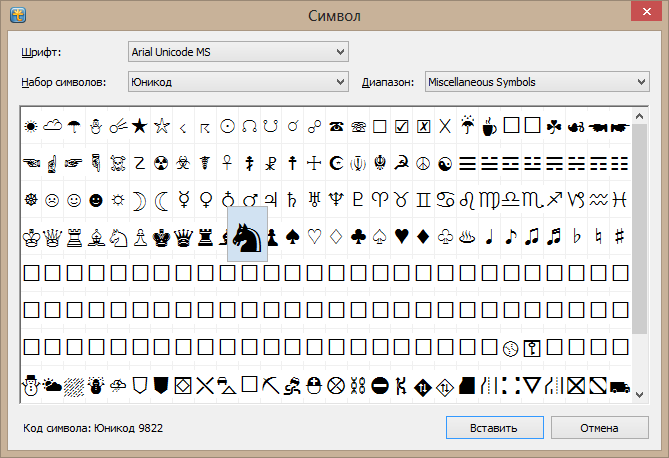The image size is (669, 458).
Task: Choose the black spade suit symbol
Action: 293,236
